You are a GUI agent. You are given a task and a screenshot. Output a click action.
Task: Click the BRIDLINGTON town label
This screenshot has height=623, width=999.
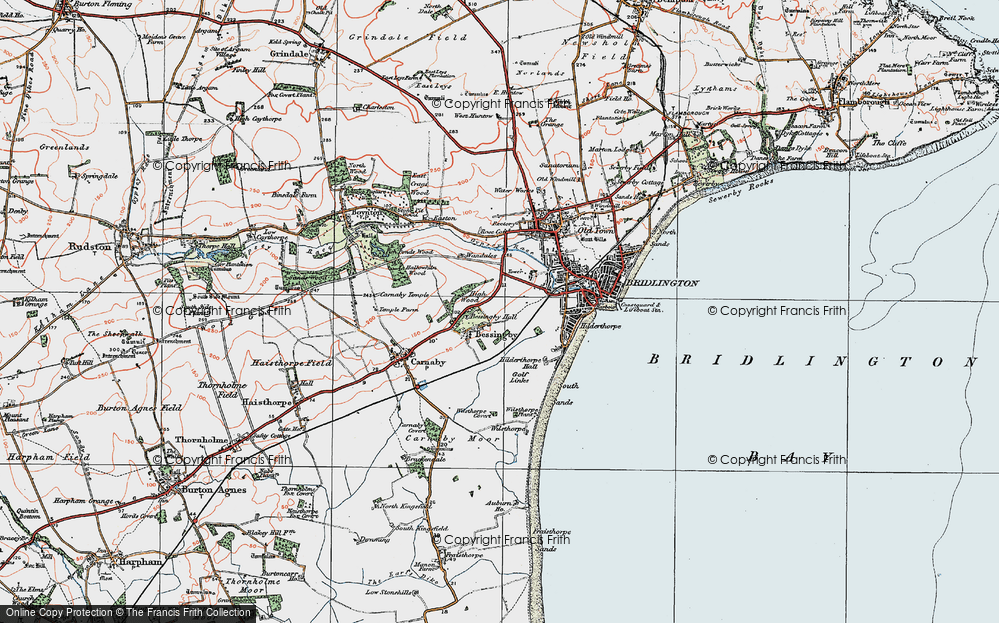click(x=662, y=283)
